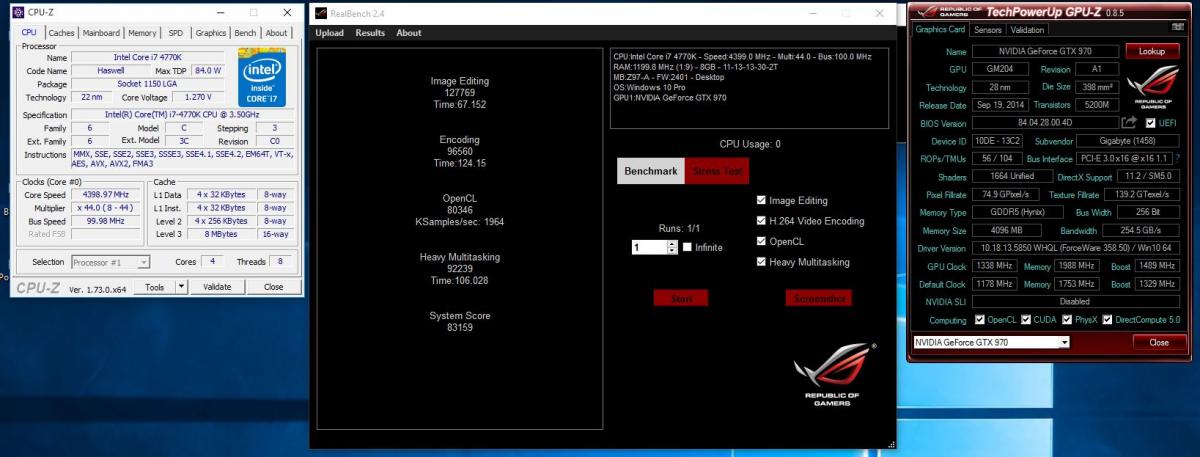Click the Screenshot button in RealBench

click(x=819, y=298)
